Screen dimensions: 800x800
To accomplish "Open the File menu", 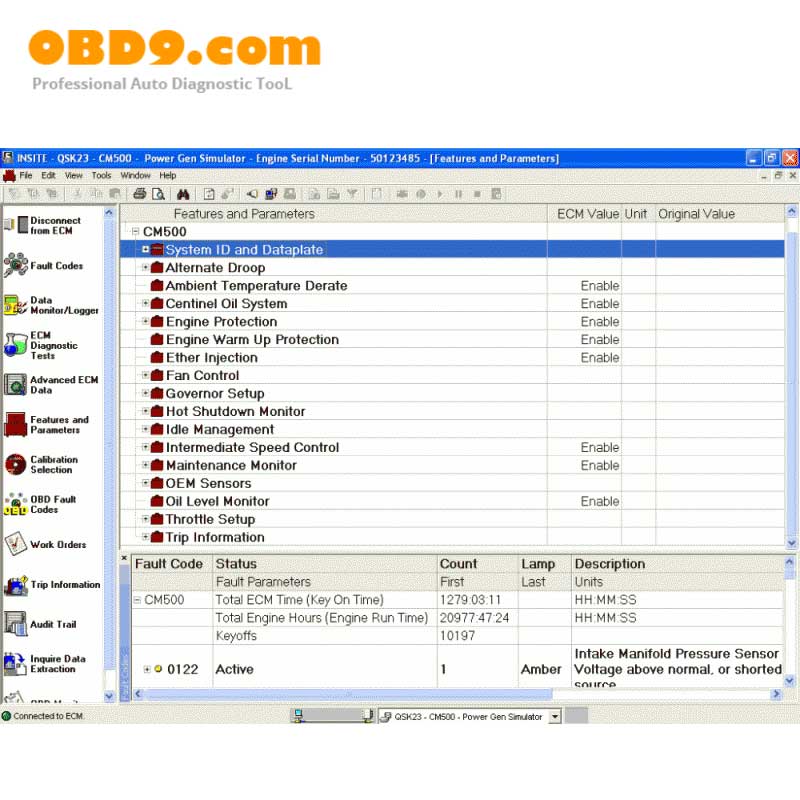I will 26,176.
